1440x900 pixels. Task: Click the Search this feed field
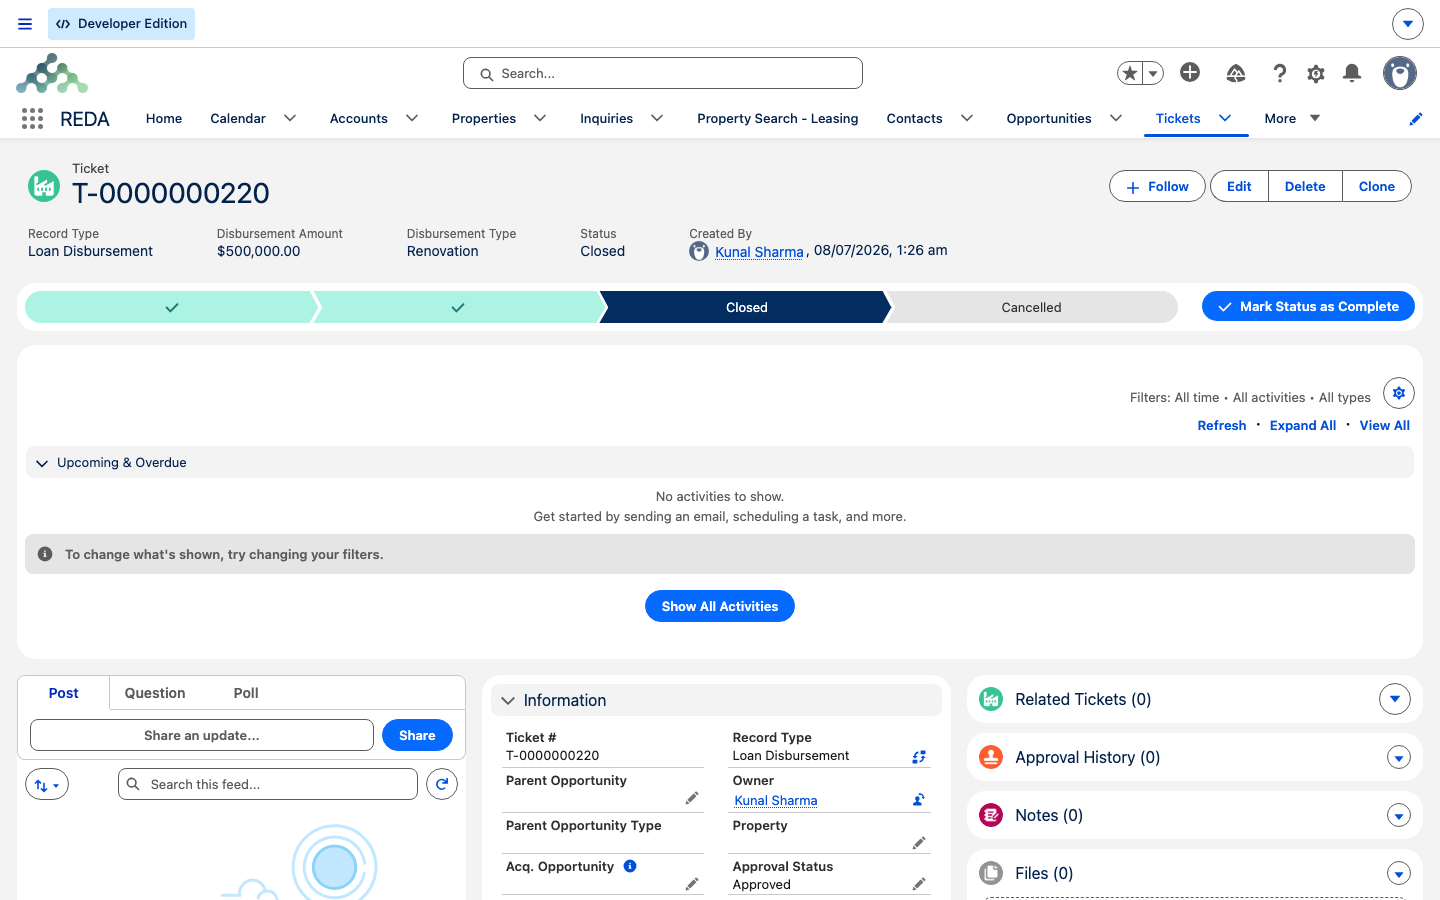pos(268,784)
